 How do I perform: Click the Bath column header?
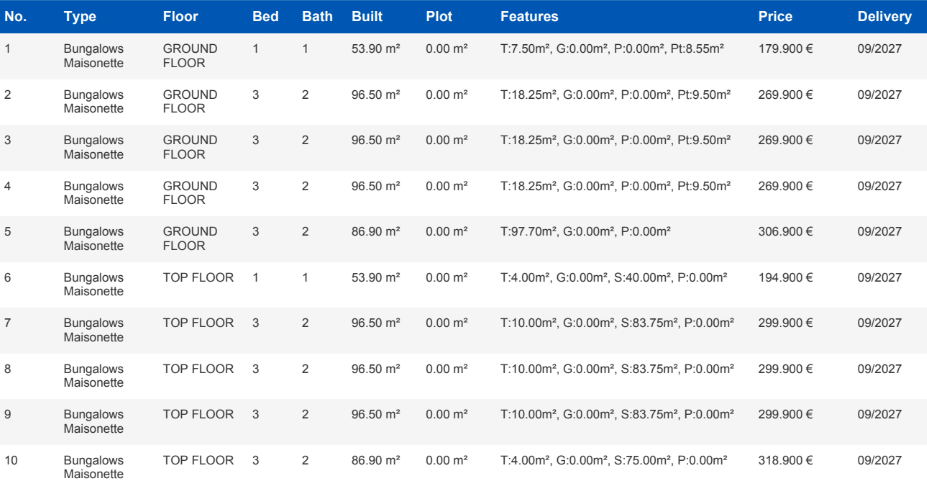[x=317, y=17]
